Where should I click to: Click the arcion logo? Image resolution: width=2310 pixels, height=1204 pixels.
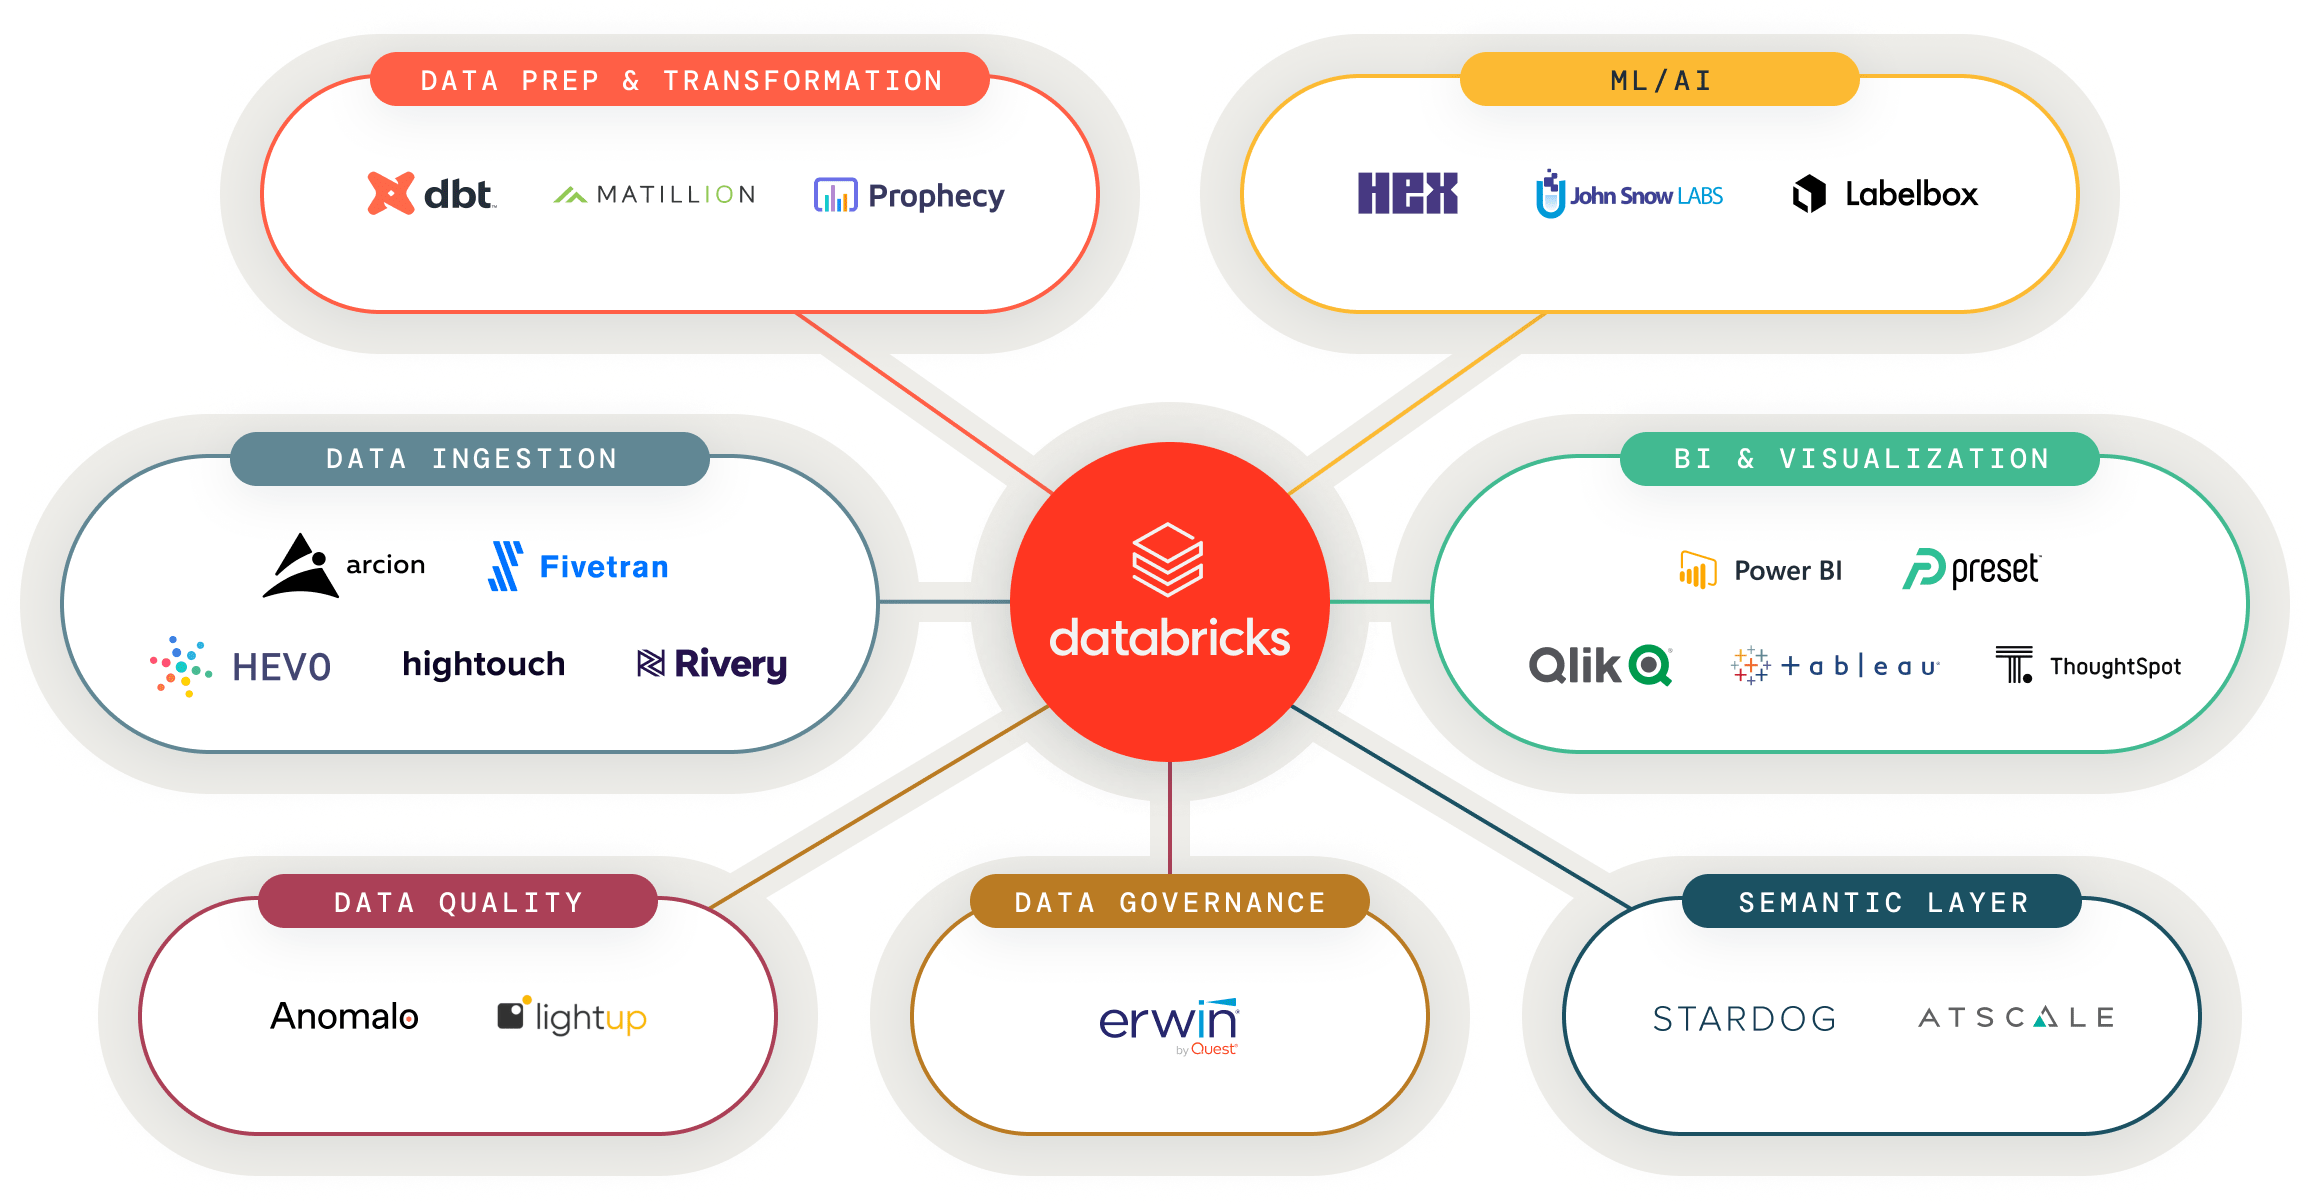(x=344, y=565)
